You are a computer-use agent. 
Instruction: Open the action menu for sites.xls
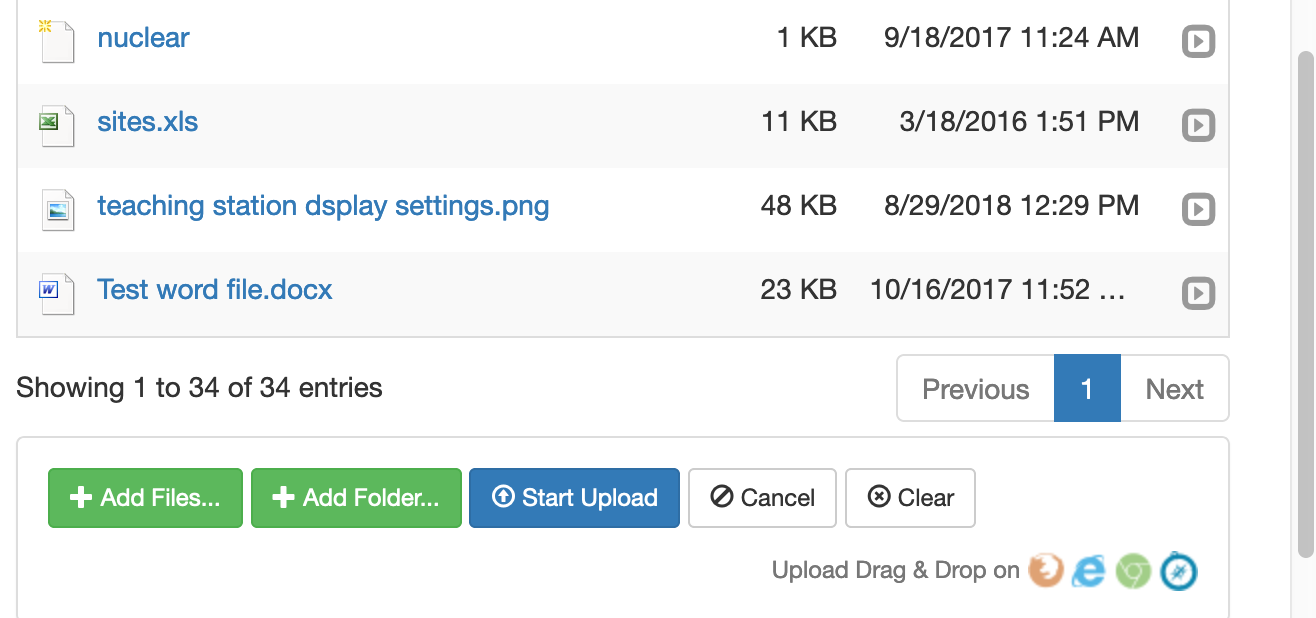tap(1198, 126)
